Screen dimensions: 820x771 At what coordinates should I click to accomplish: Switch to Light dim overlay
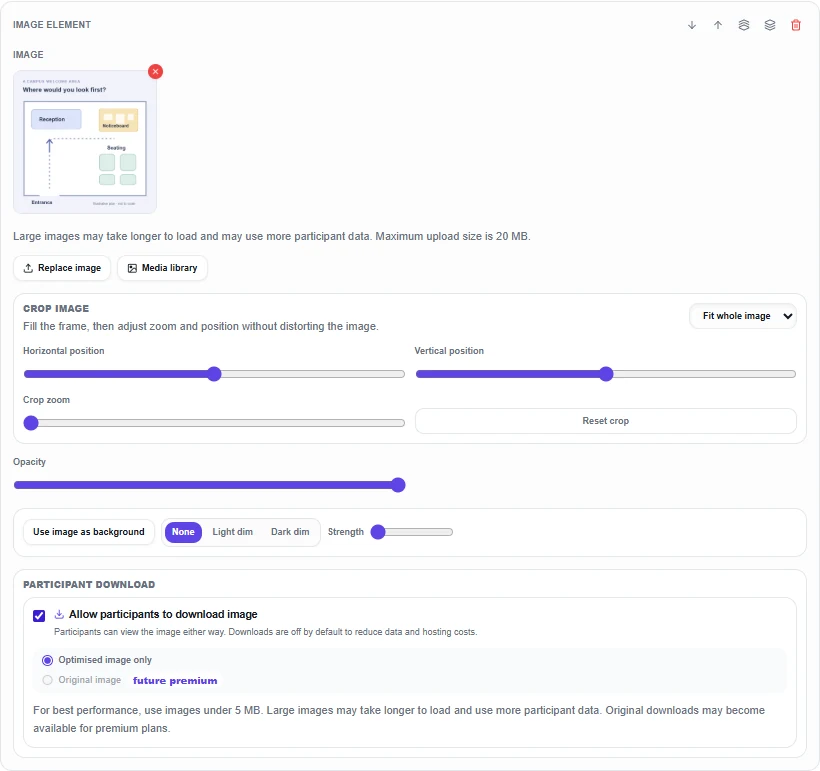[x=232, y=532]
